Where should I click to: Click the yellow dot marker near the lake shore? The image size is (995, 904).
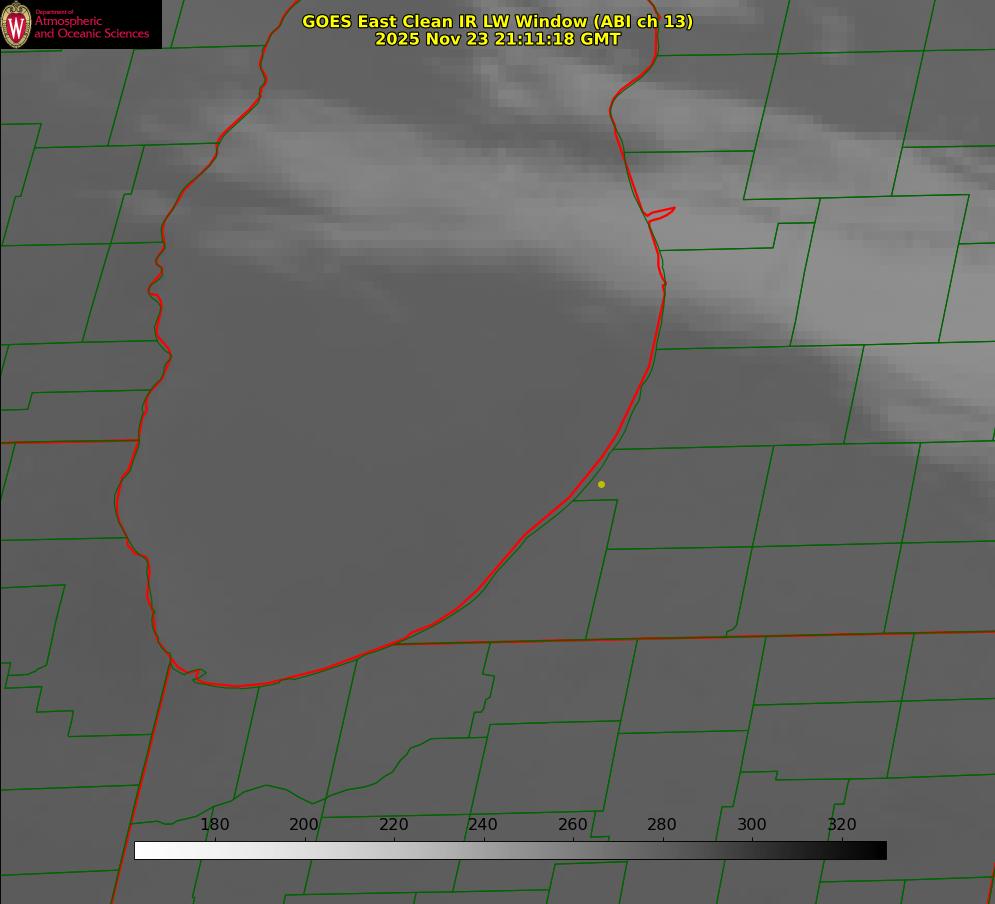601,485
